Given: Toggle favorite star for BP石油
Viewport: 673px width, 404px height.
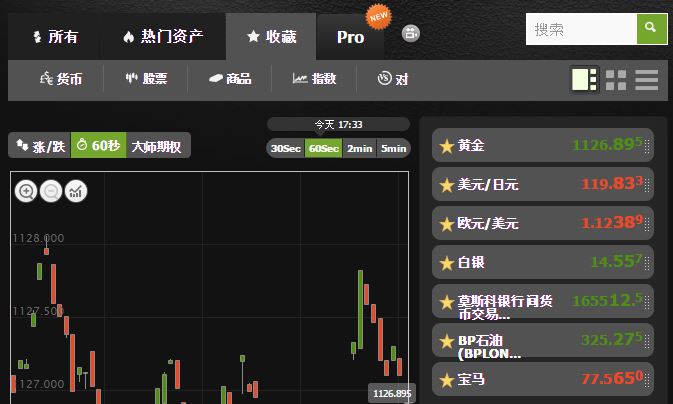Looking at the screenshot, I should pos(447,341).
